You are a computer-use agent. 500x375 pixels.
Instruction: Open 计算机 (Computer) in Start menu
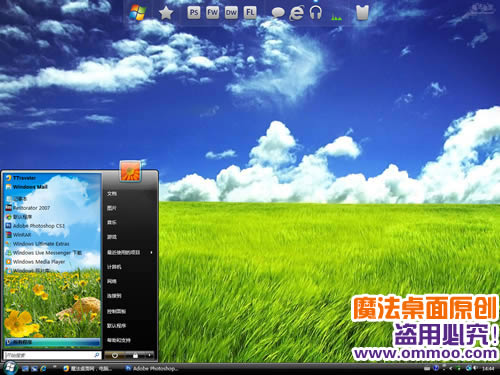point(114,267)
